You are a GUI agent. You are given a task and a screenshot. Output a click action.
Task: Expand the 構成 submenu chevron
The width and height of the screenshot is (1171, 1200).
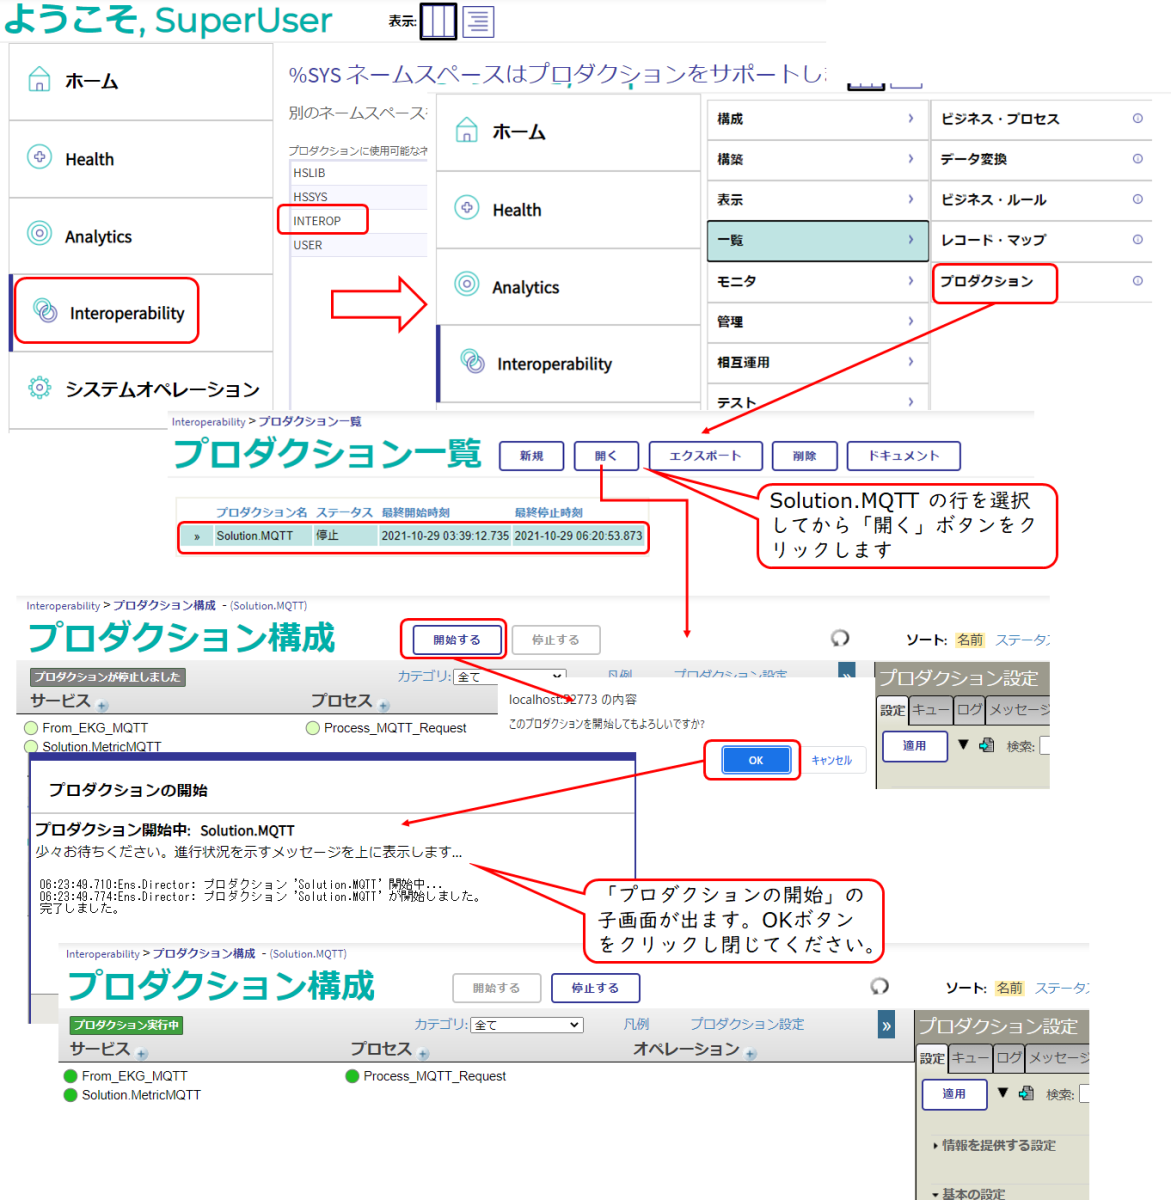point(910,118)
